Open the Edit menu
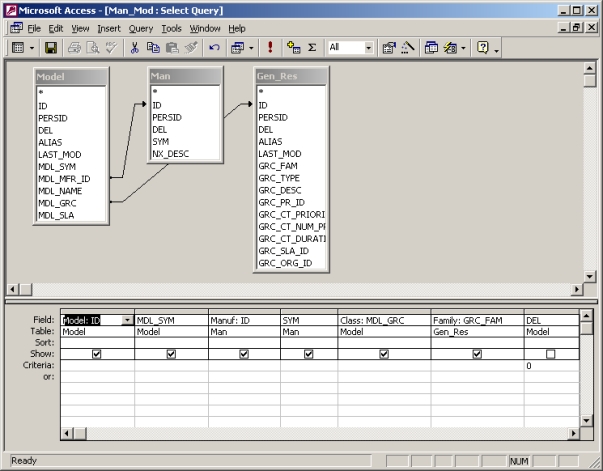Viewport: 603px width, 471px height. click(56, 28)
